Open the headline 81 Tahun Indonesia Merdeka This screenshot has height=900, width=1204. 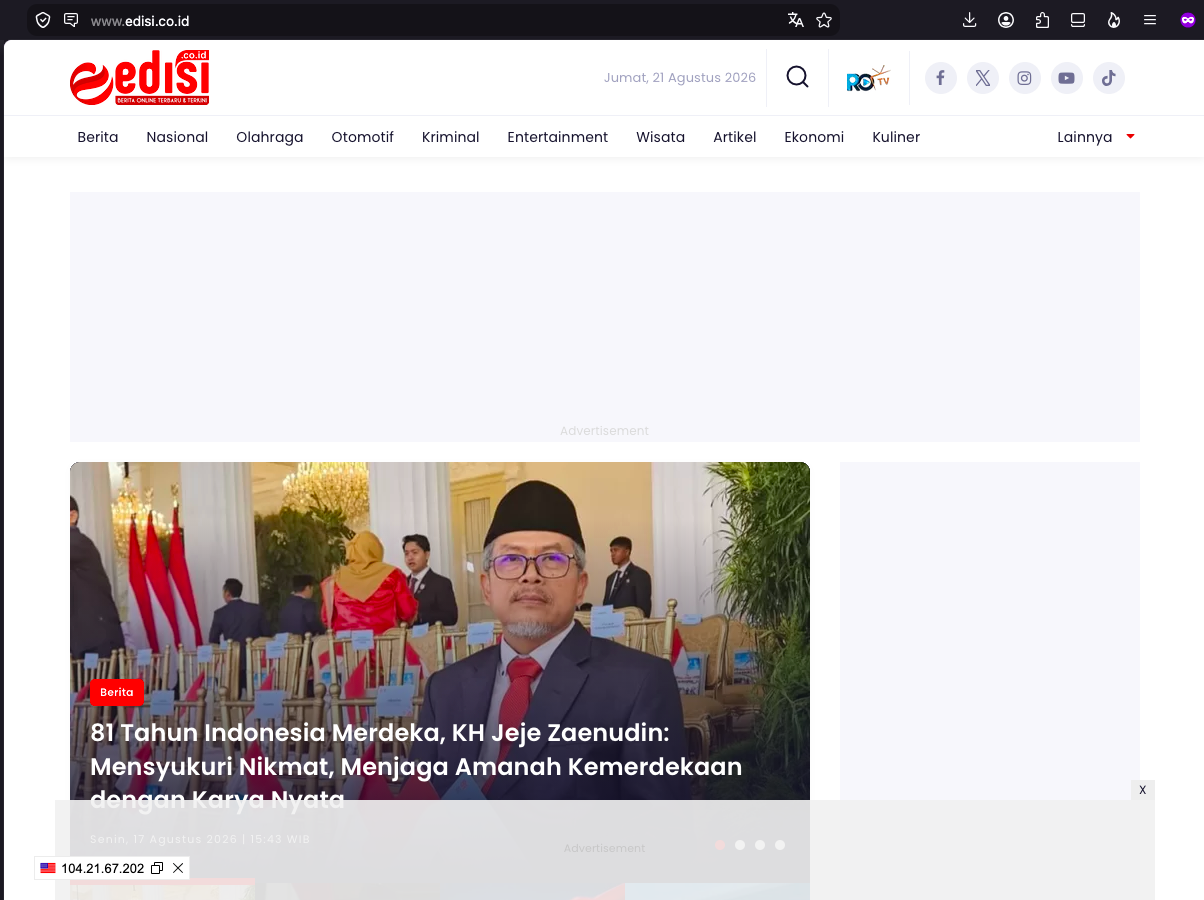click(416, 766)
